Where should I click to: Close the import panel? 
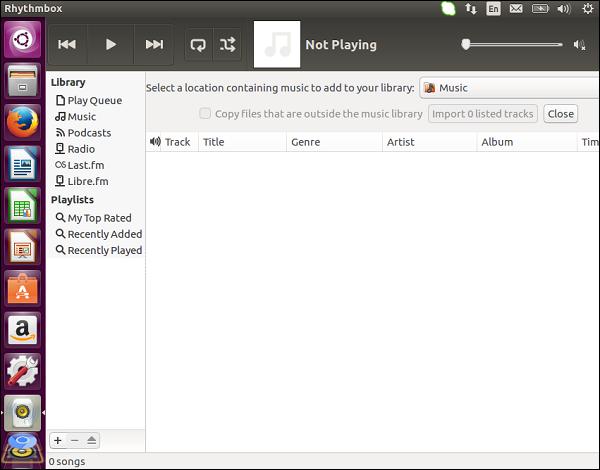coord(561,114)
